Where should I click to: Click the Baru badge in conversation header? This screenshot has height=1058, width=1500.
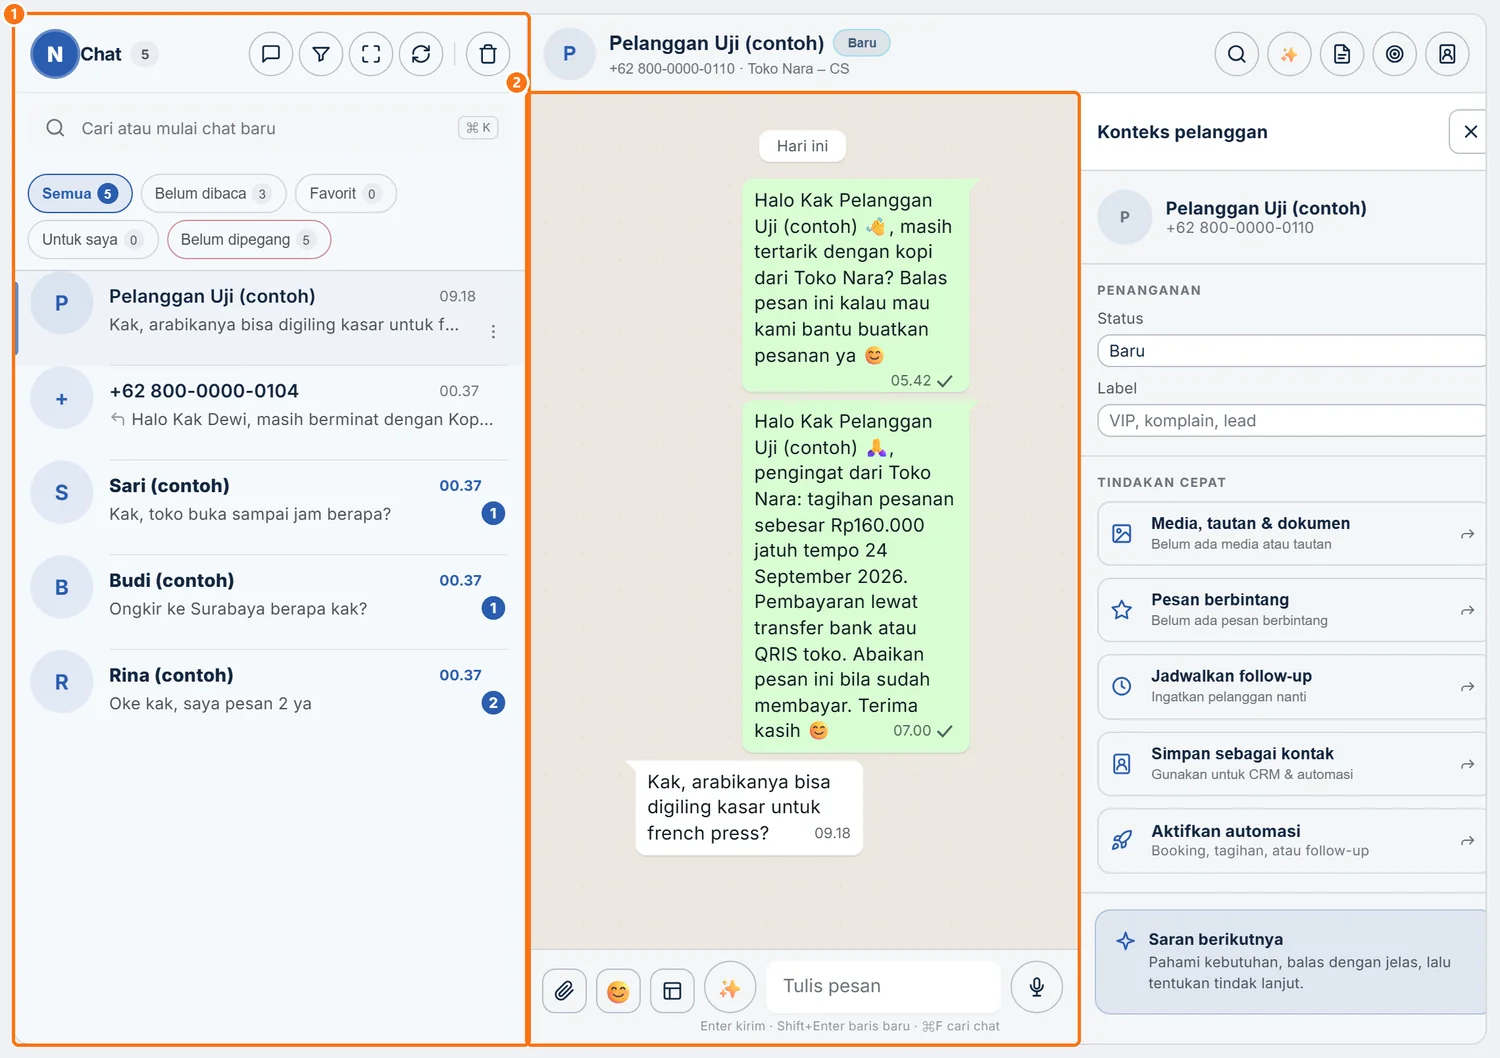862,43
